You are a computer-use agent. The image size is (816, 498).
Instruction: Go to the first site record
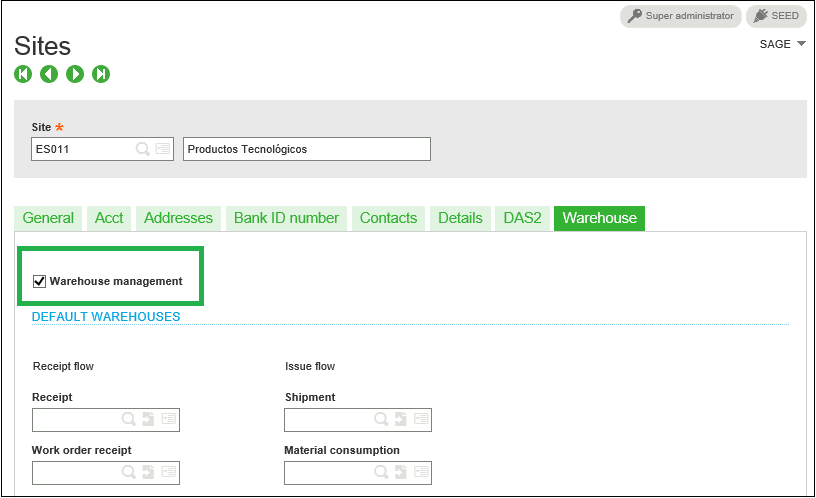pos(23,74)
